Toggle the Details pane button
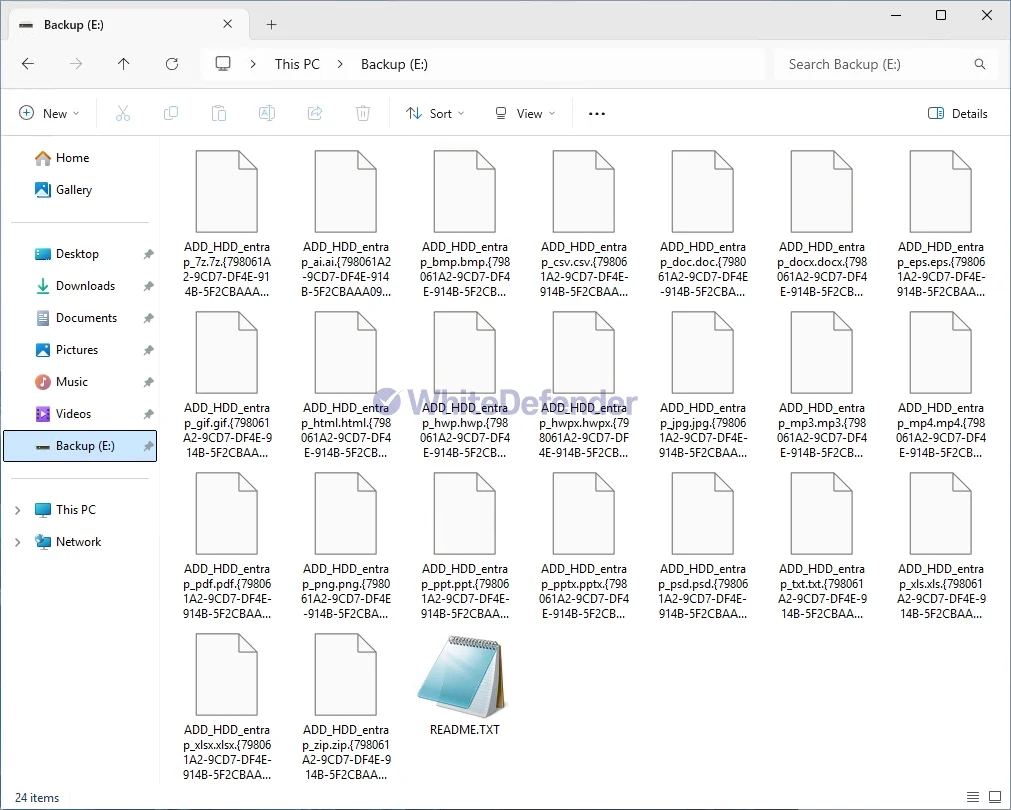Image resolution: width=1011 pixels, height=810 pixels. [957, 114]
